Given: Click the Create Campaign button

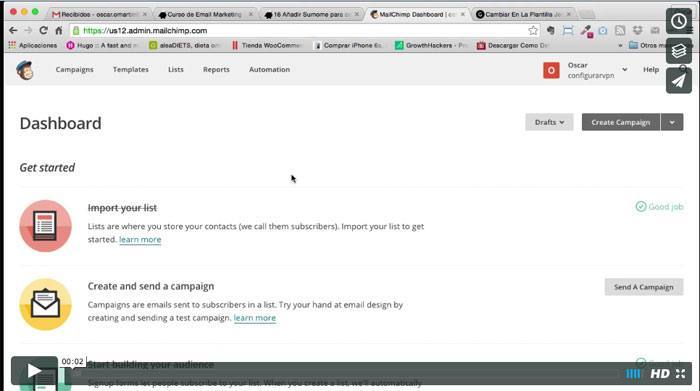Looking at the screenshot, I should click(621, 122).
